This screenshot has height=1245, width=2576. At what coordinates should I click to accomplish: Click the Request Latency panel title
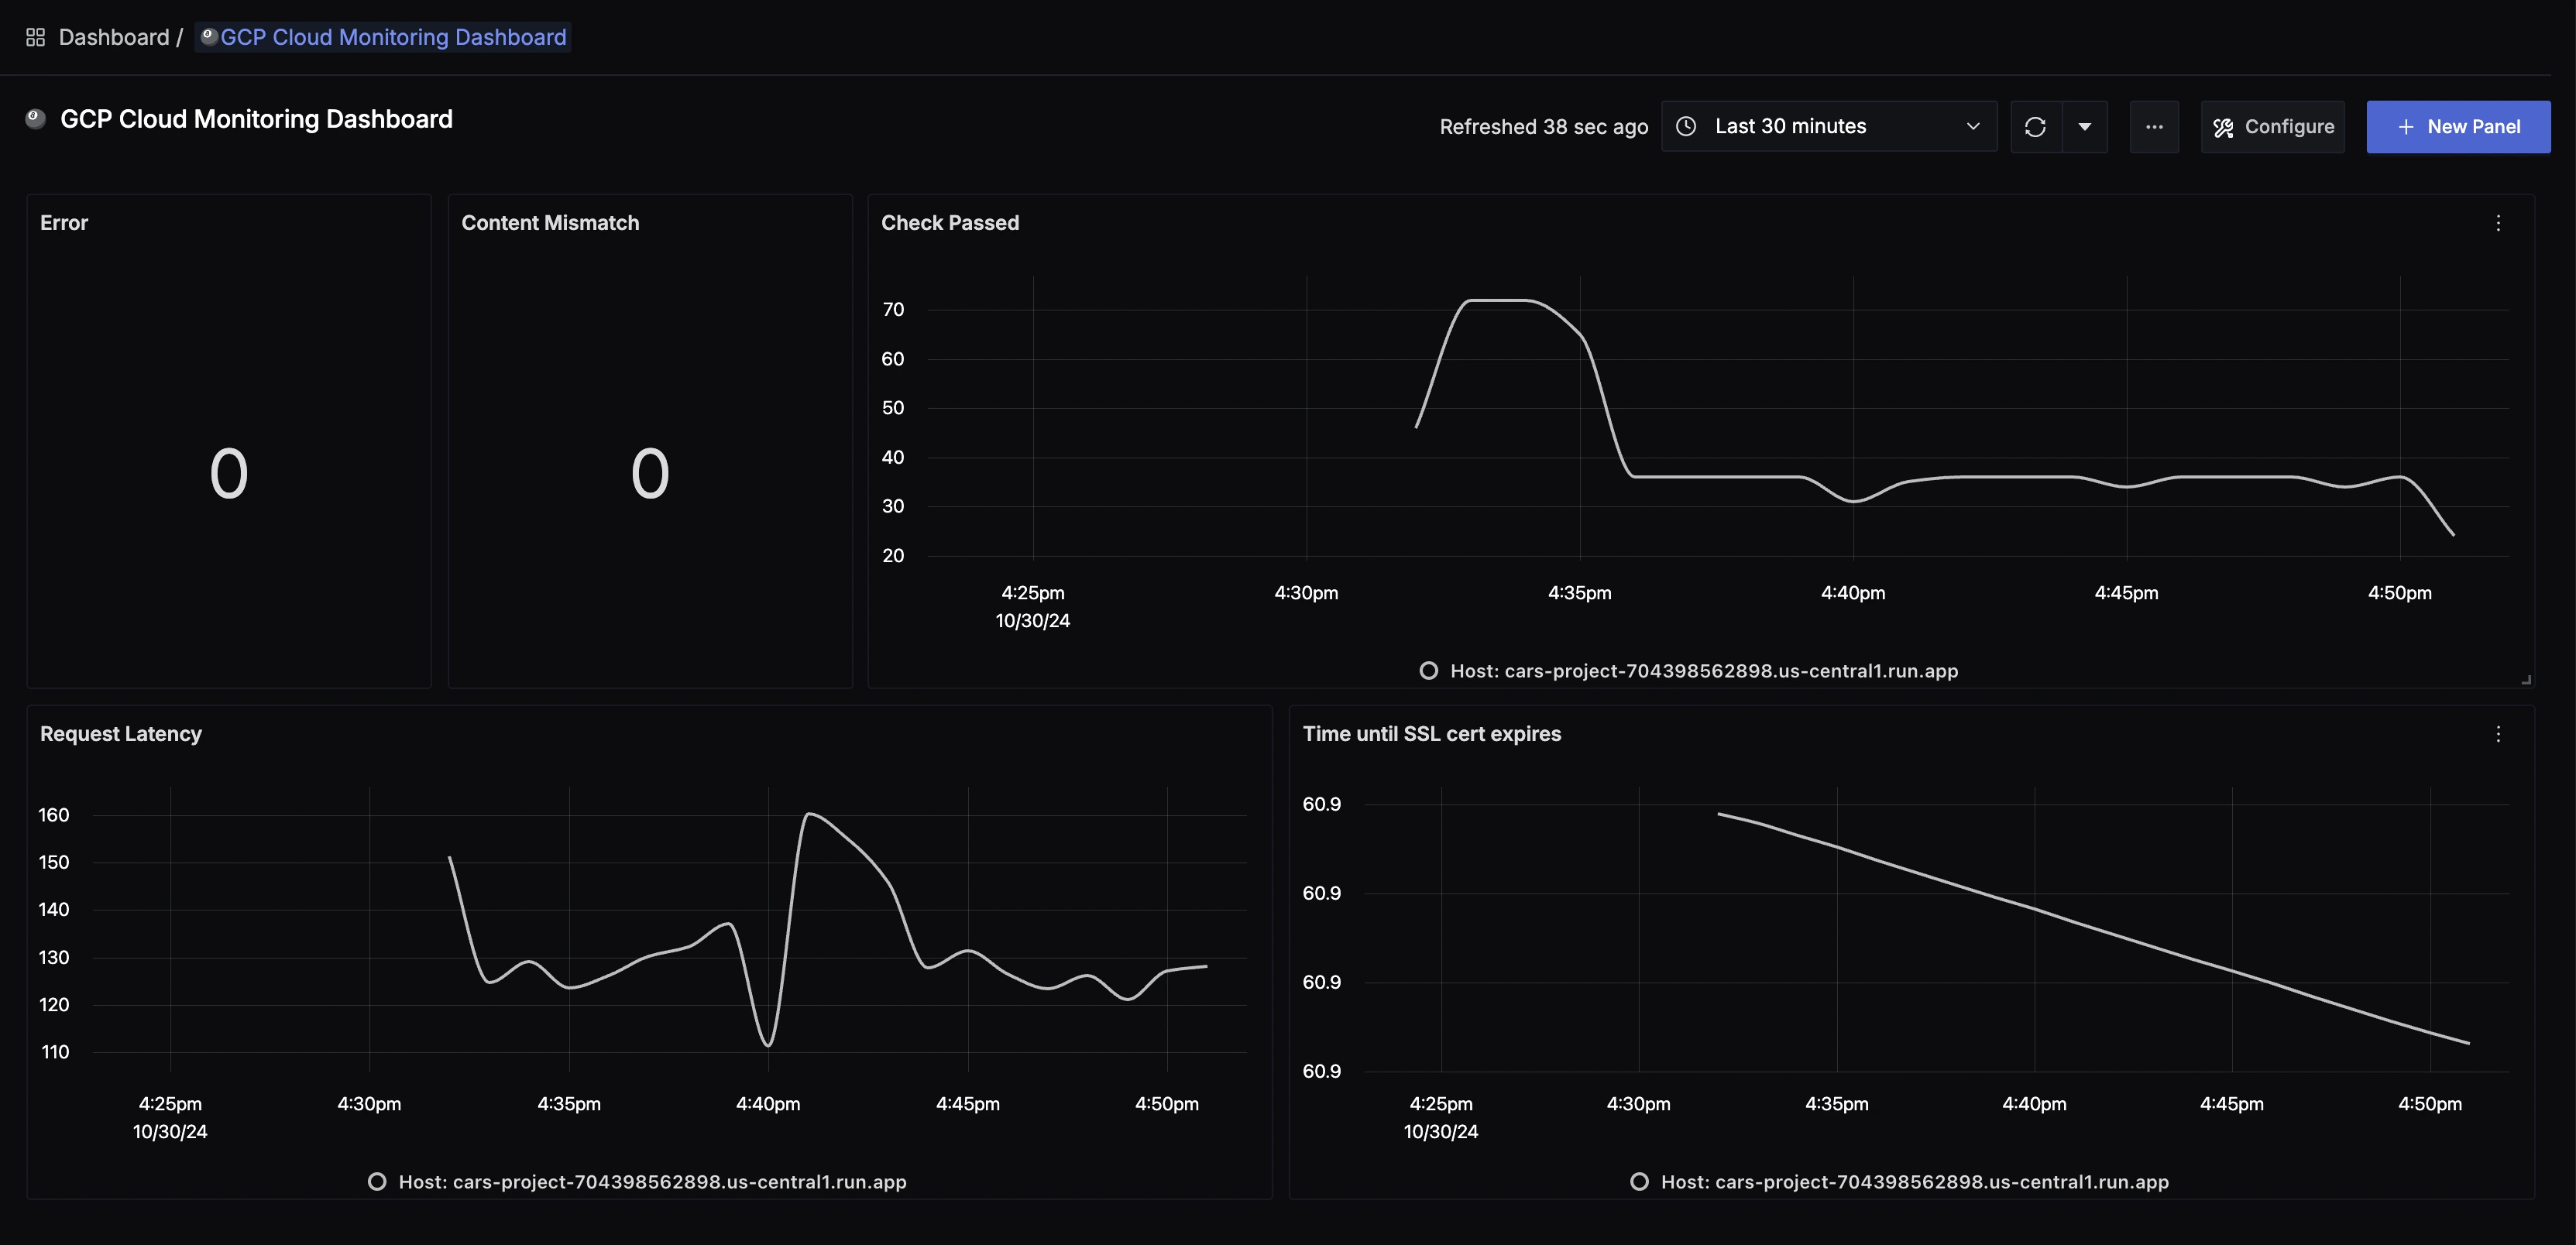point(121,734)
